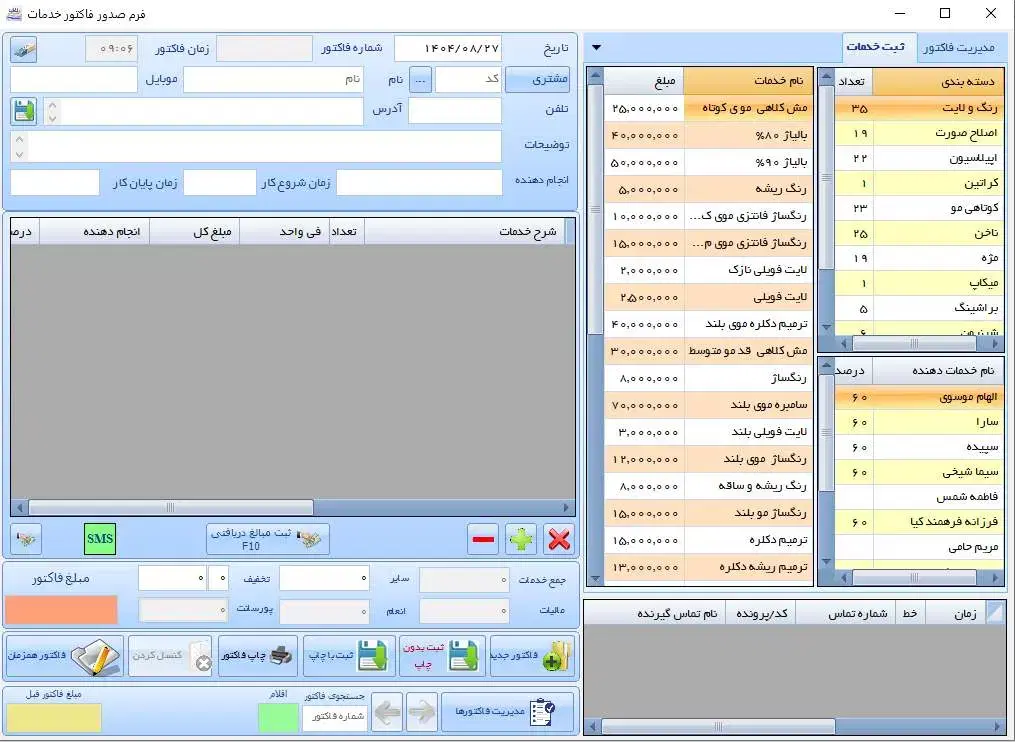Click ثبت با چاپ to save and print
The width and height of the screenshot is (1015, 742).
[x=349, y=656]
